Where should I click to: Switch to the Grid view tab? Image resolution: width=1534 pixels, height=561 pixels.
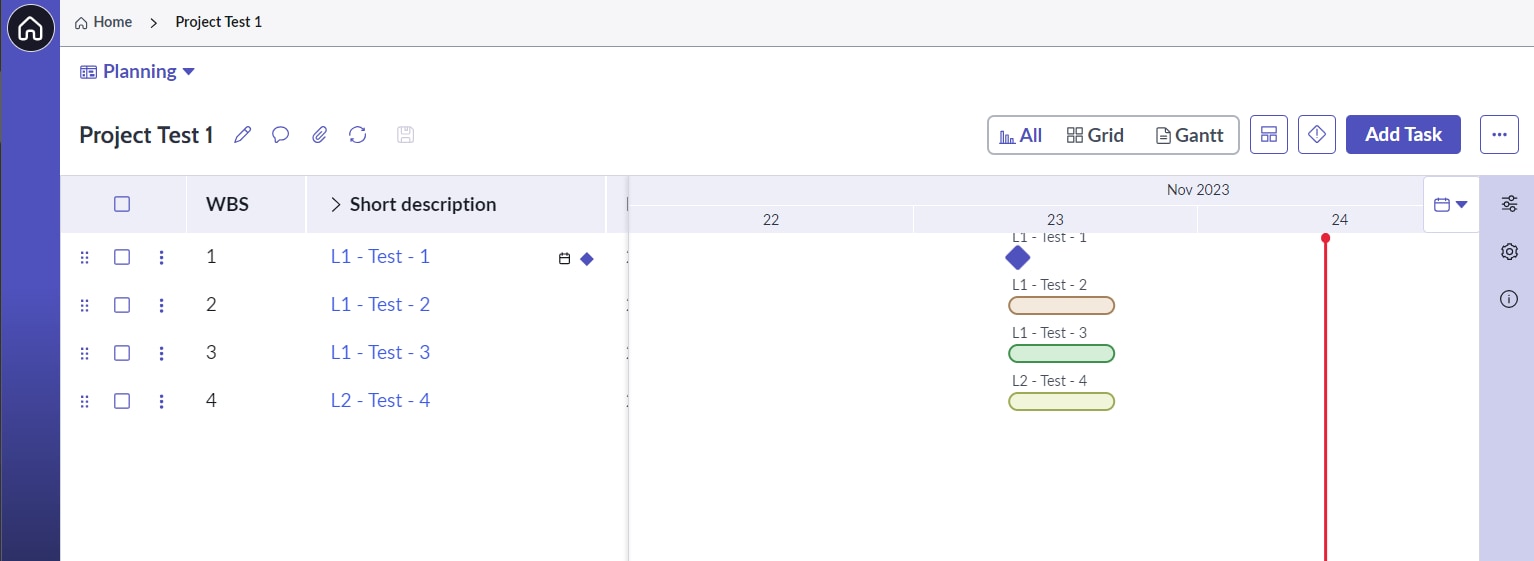pos(1095,135)
